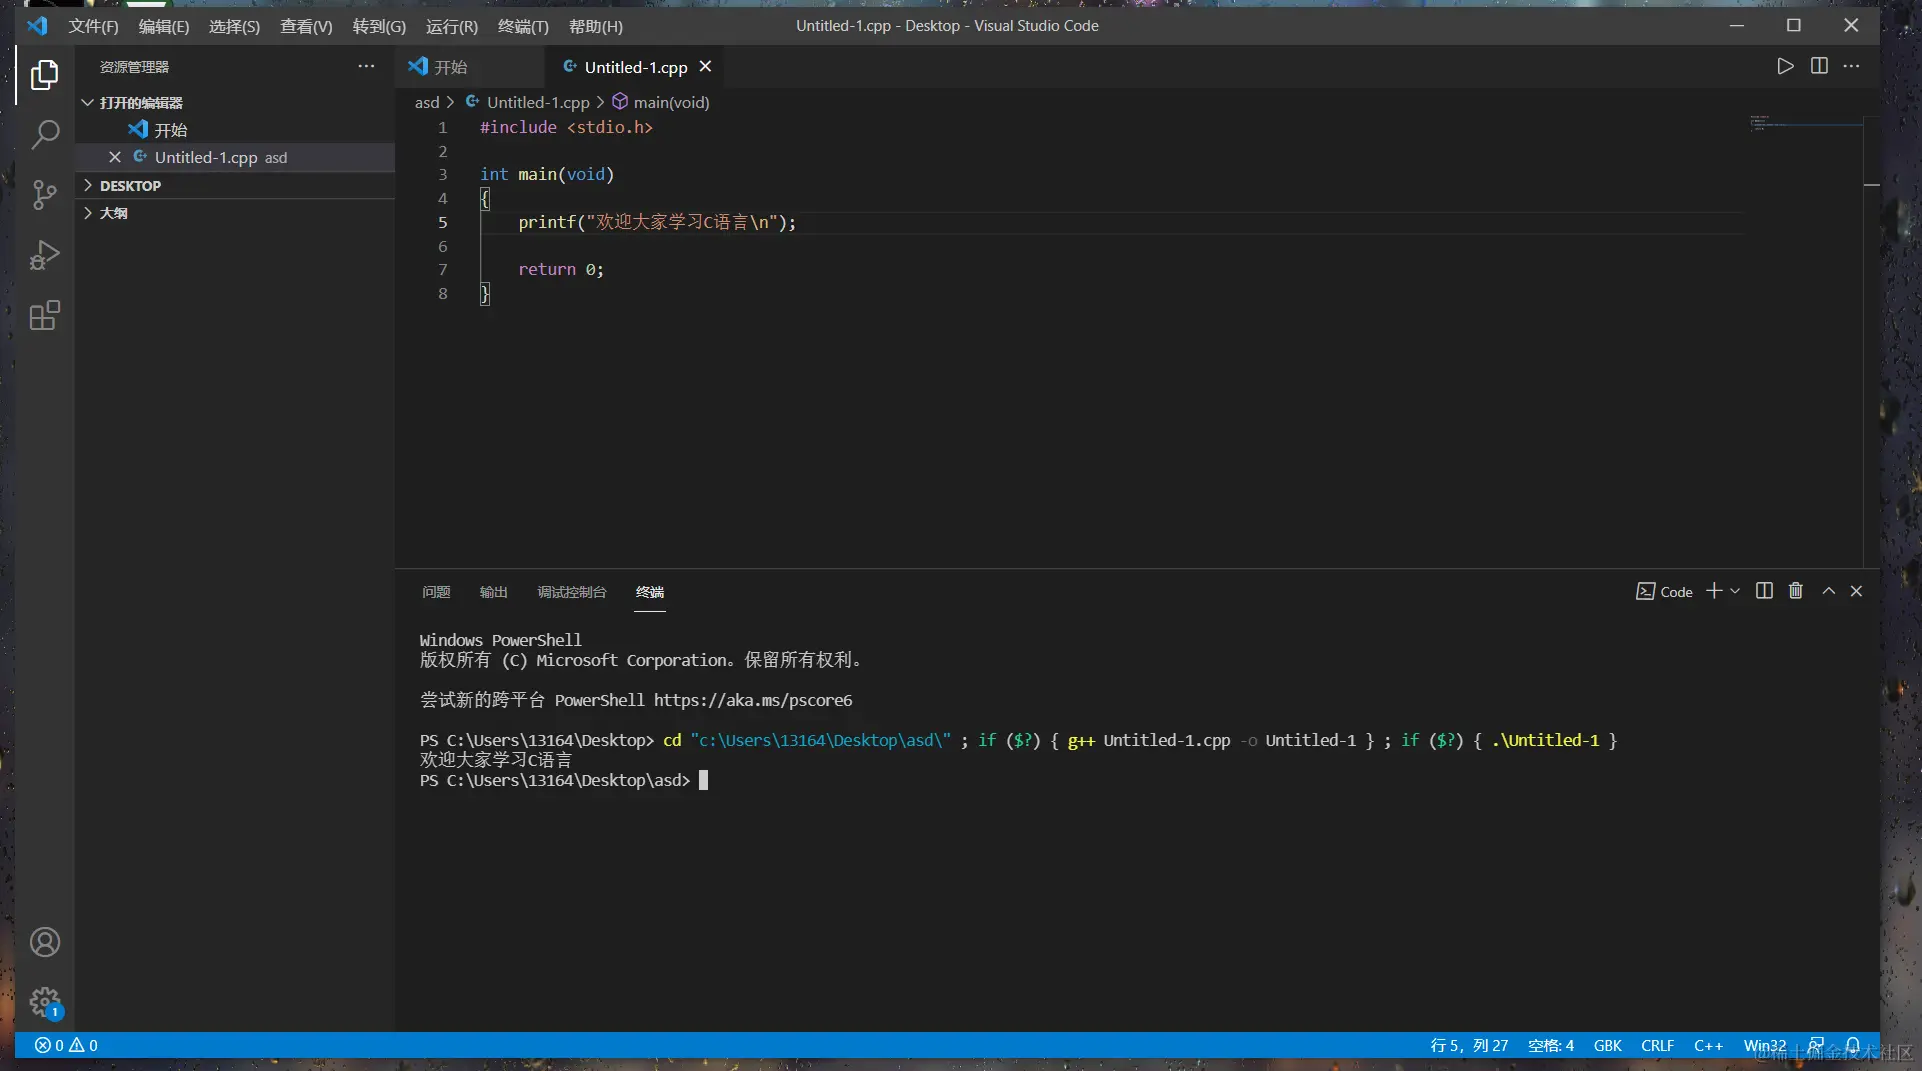1922x1071 pixels.
Task: Switch to the 开始 editor tab
Action: coord(470,67)
